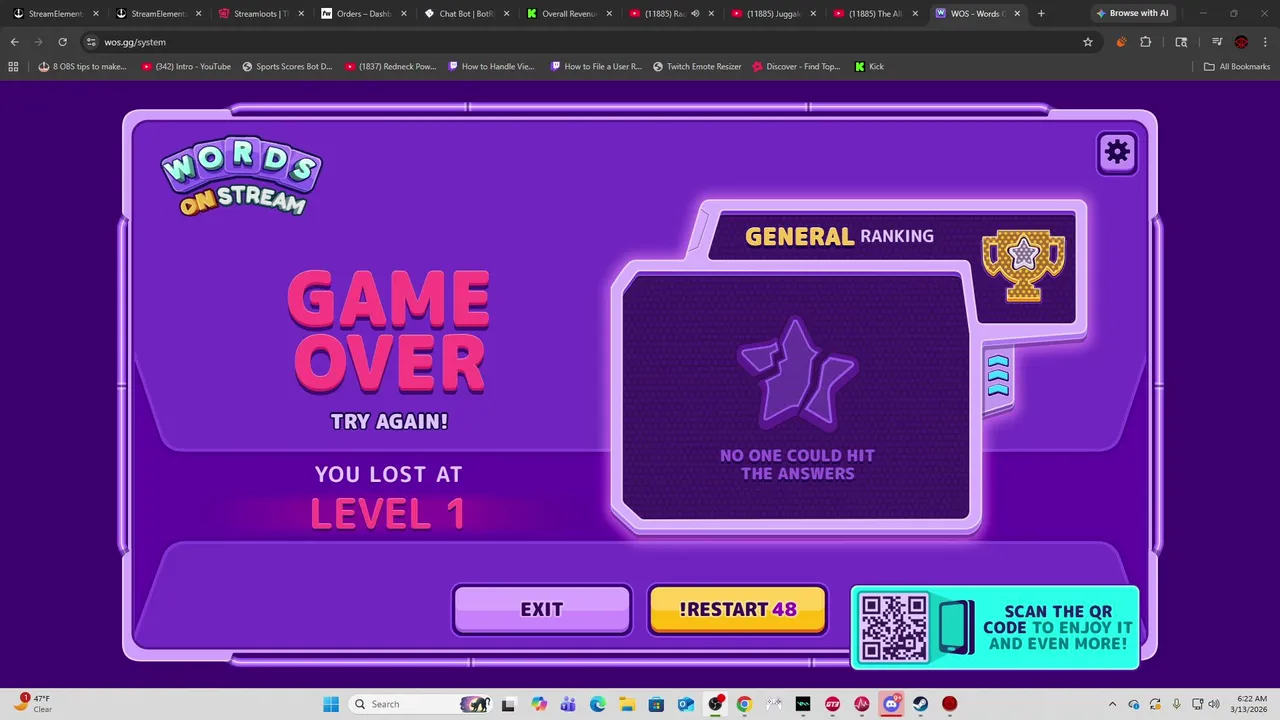Open the 8 OBS tips to make bookmark
1280x720 pixels.
point(82,67)
